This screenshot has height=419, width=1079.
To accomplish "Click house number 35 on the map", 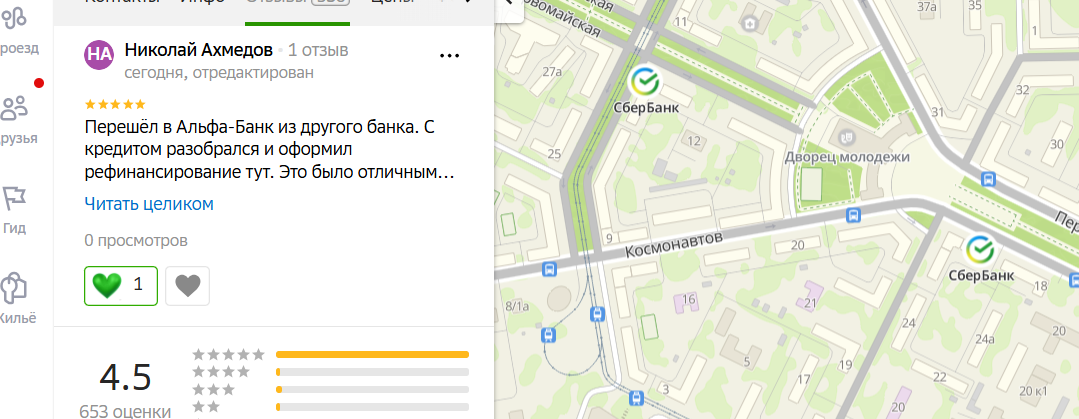I will (975, 6).
